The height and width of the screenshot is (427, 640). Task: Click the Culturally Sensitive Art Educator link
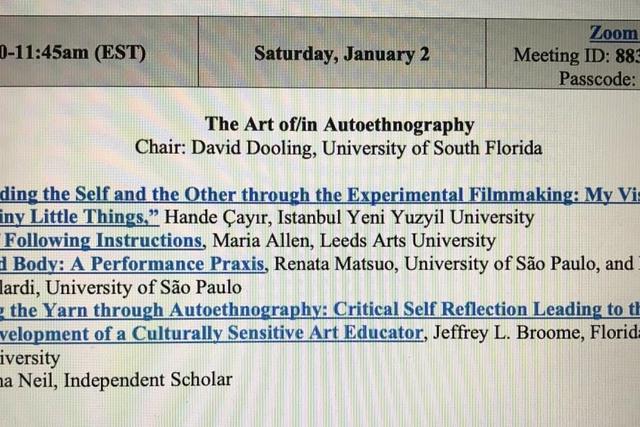211,333
